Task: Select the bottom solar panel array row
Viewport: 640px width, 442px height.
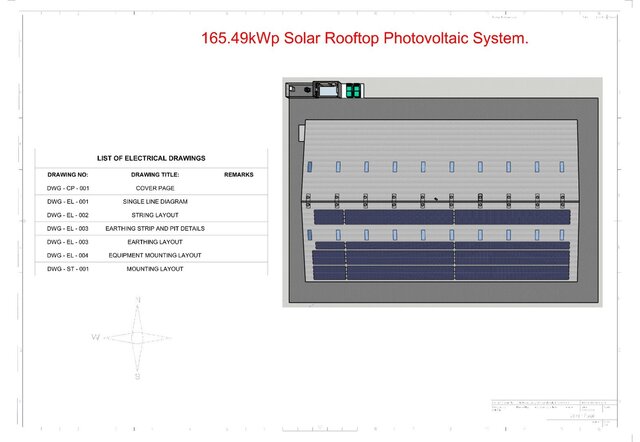Action: pyautogui.click(x=441, y=273)
